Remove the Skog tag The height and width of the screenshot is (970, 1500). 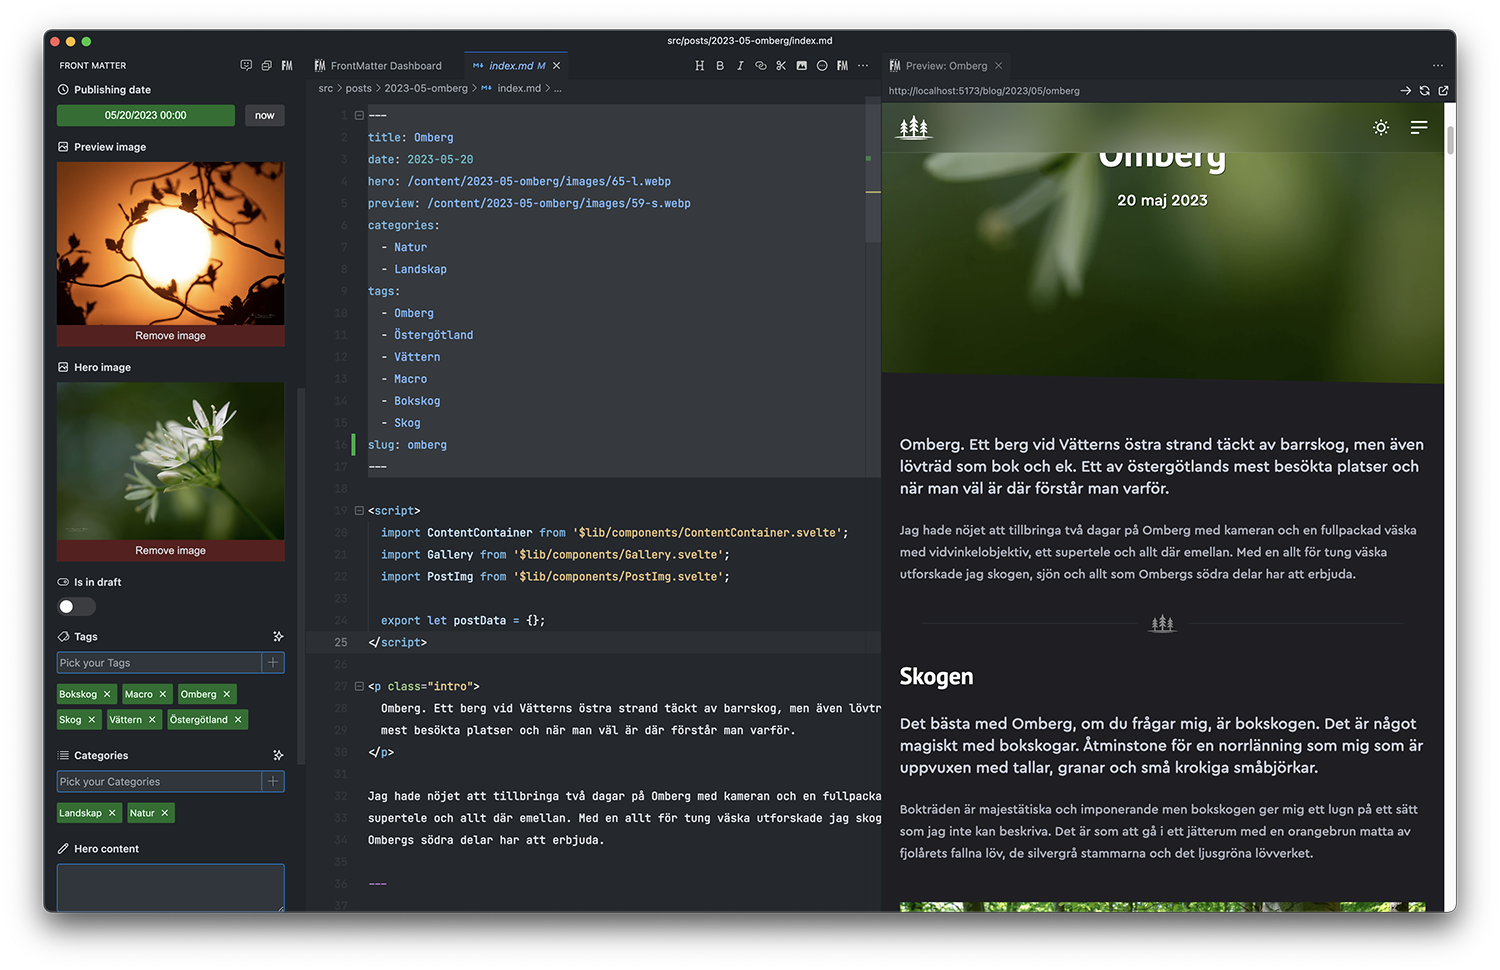(92, 720)
